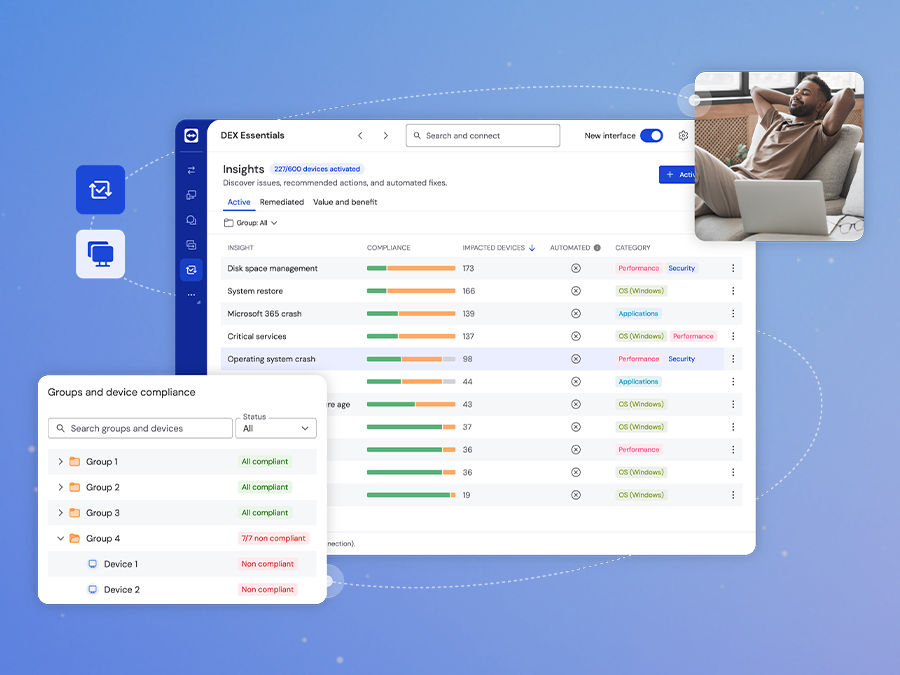Open the remote connection arrows sidebar icon
The height and width of the screenshot is (675, 900).
[x=191, y=171]
